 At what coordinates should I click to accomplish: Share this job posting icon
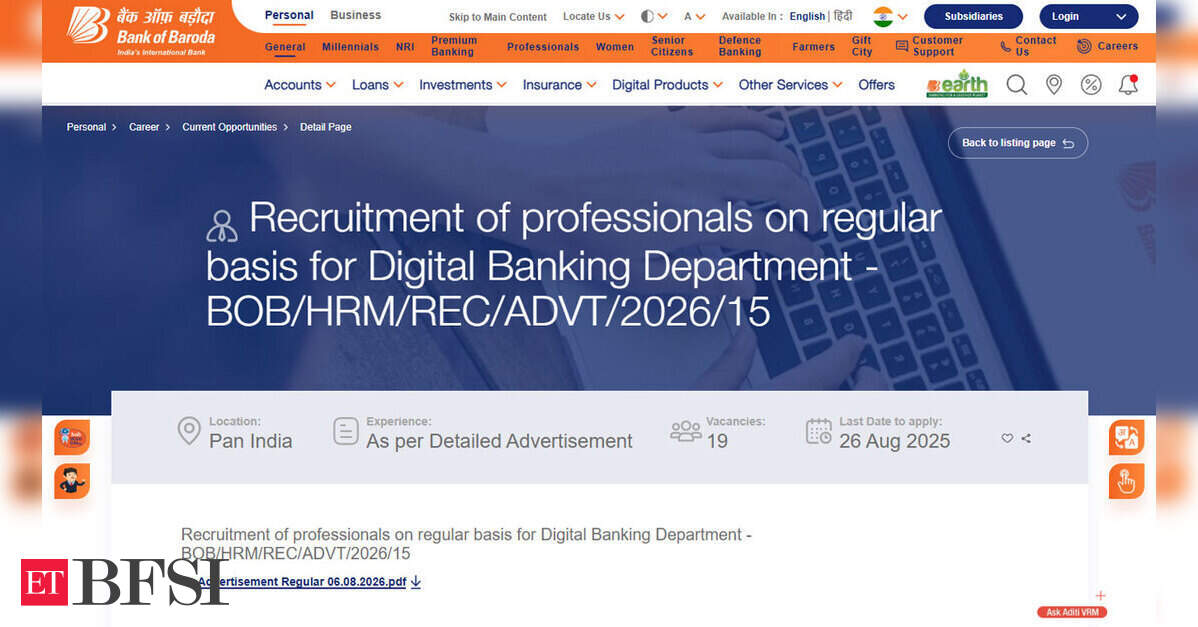(x=1026, y=438)
